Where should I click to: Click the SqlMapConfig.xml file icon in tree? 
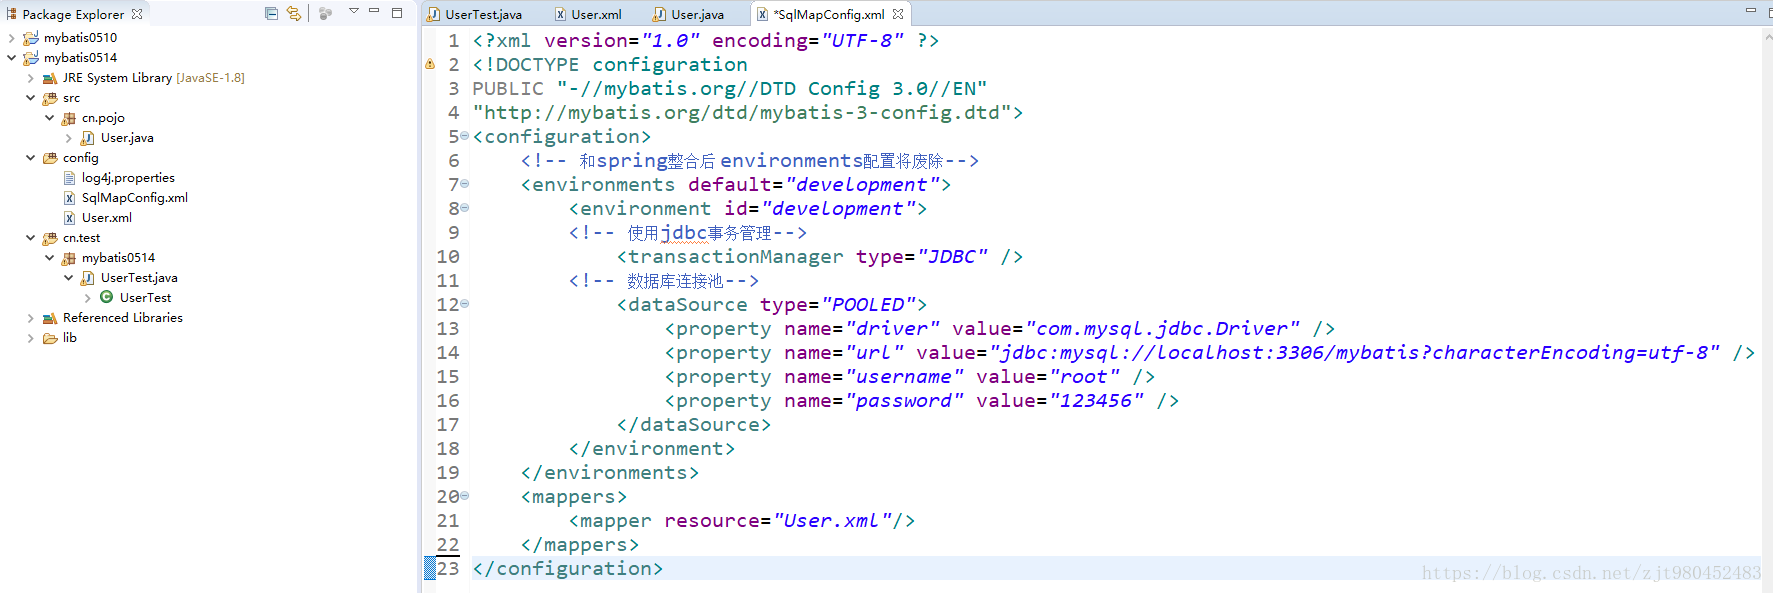pos(69,198)
